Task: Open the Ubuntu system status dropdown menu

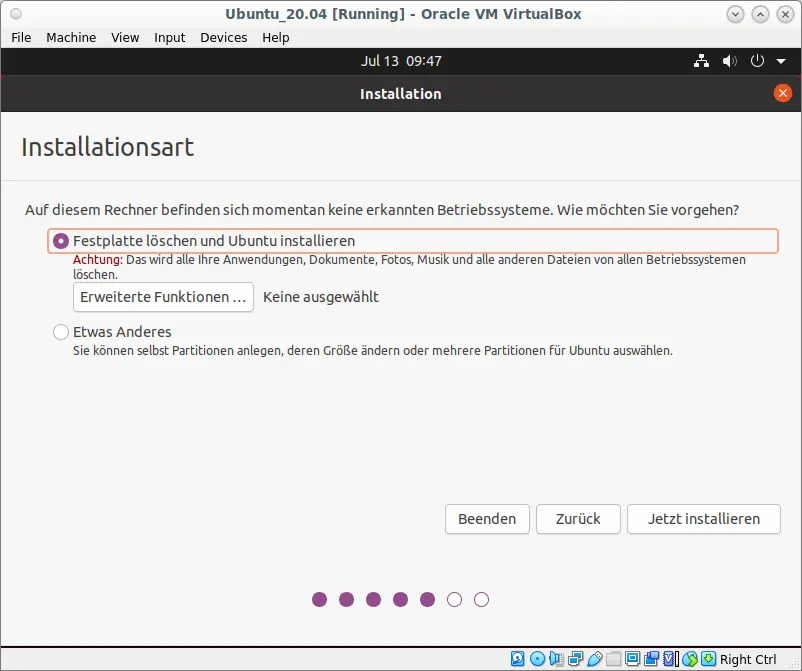Action: pos(781,61)
